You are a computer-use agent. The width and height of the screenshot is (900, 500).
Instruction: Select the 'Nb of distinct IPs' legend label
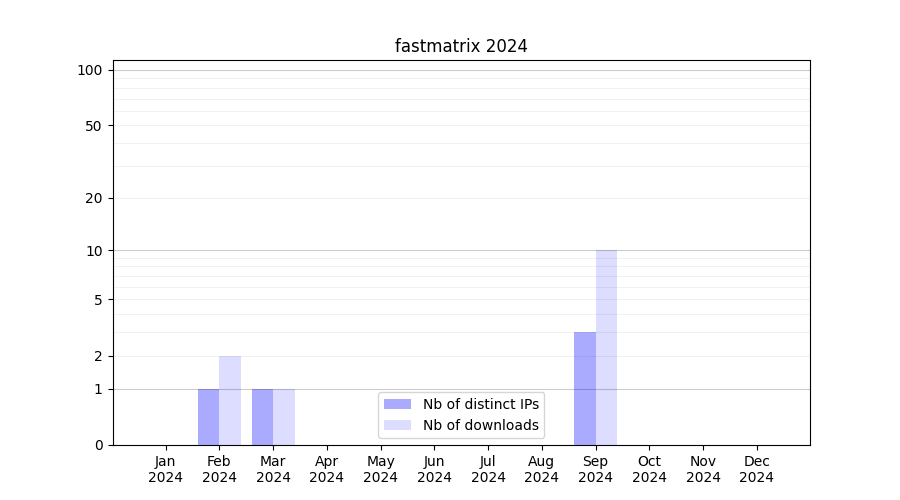[480, 404]
